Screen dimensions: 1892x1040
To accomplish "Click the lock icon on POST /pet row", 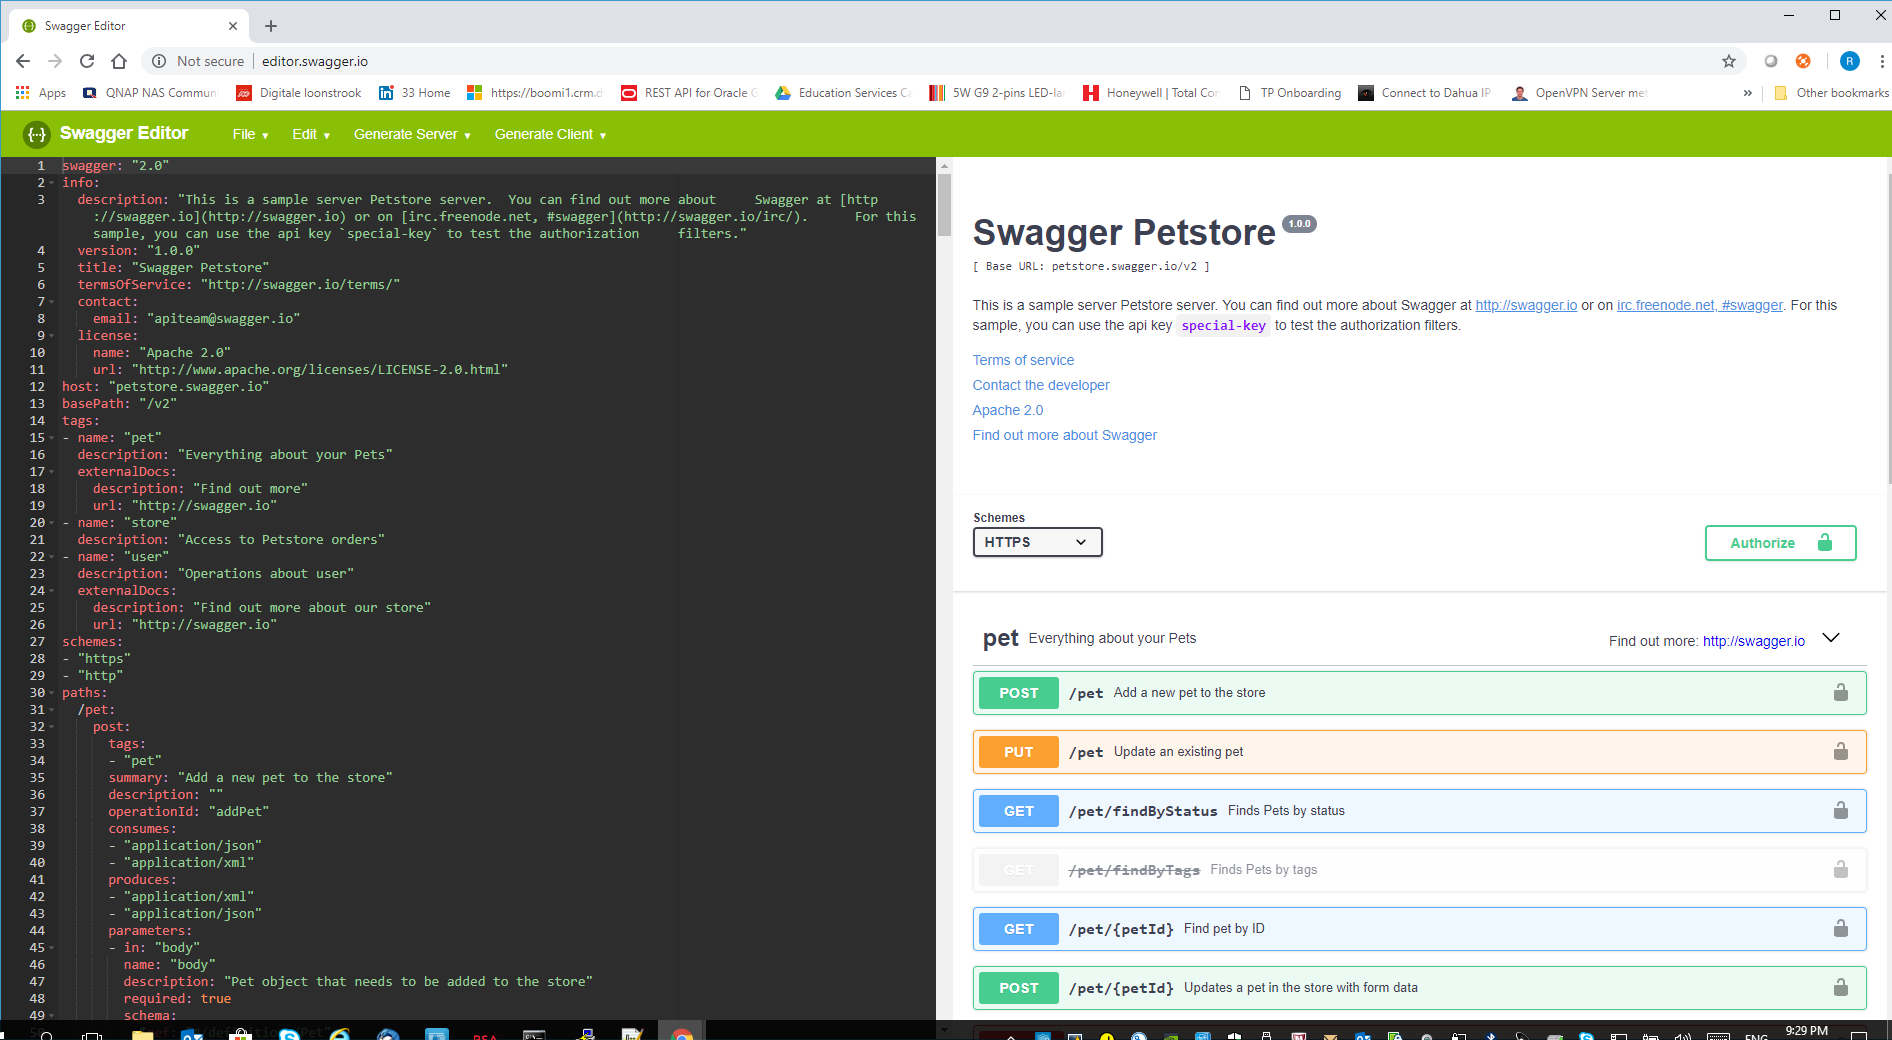I will tap(1840, 693).
